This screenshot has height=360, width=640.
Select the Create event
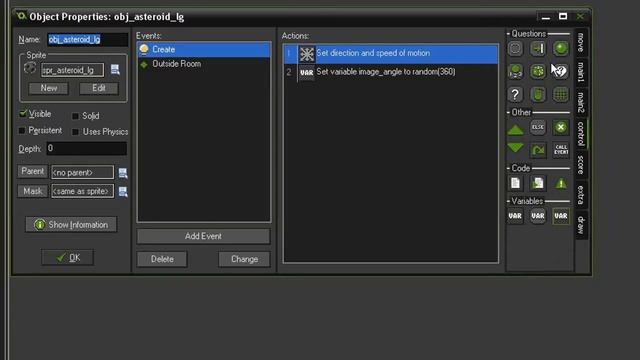pos(204,49)
